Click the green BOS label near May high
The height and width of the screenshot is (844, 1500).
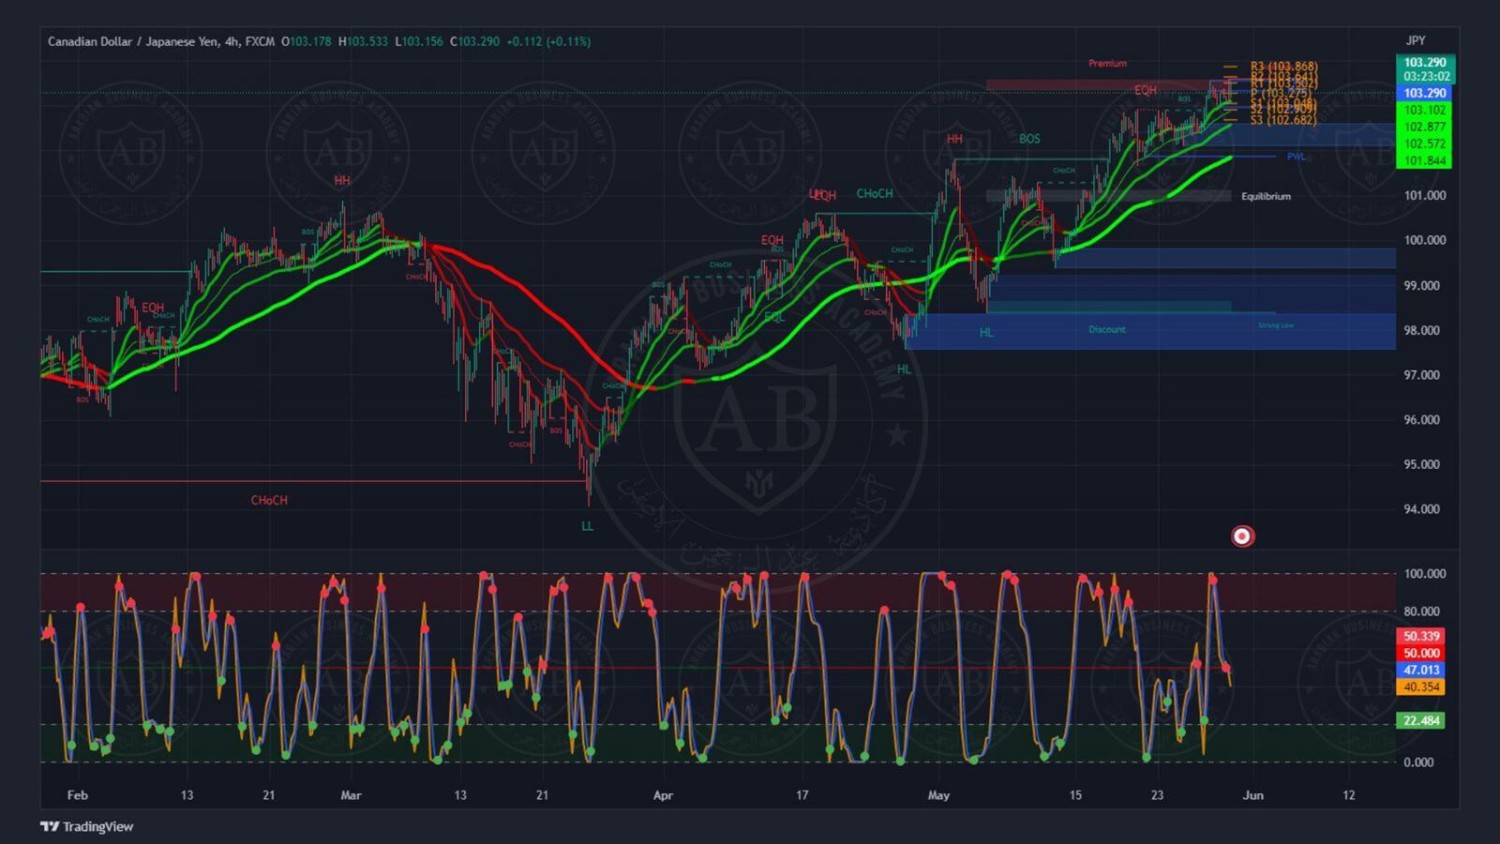pyautogui.click(x=1029, y=139)
